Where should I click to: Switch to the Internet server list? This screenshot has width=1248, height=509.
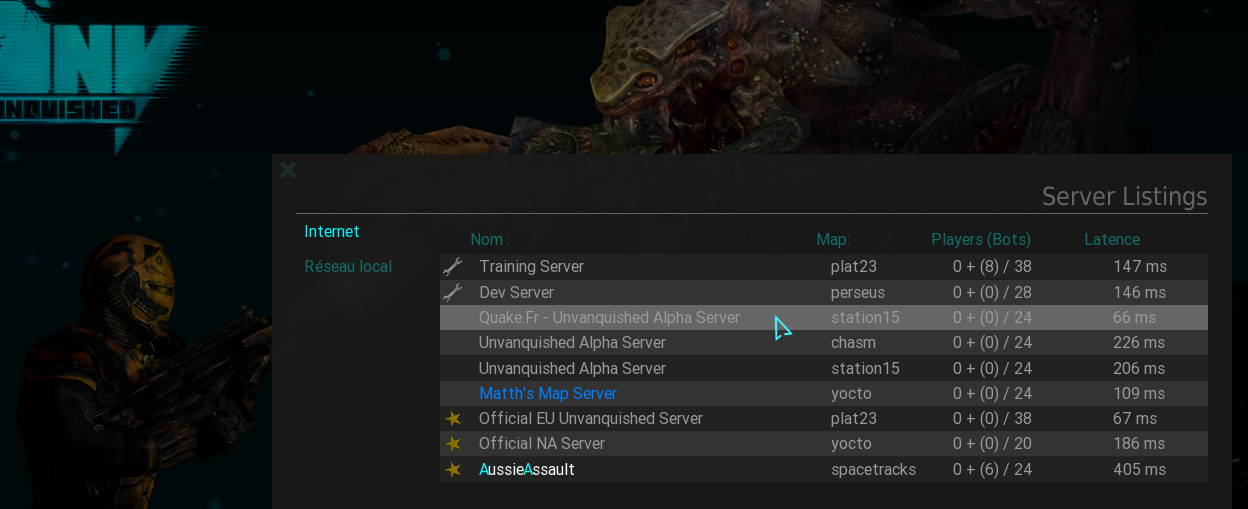(332, 231)
